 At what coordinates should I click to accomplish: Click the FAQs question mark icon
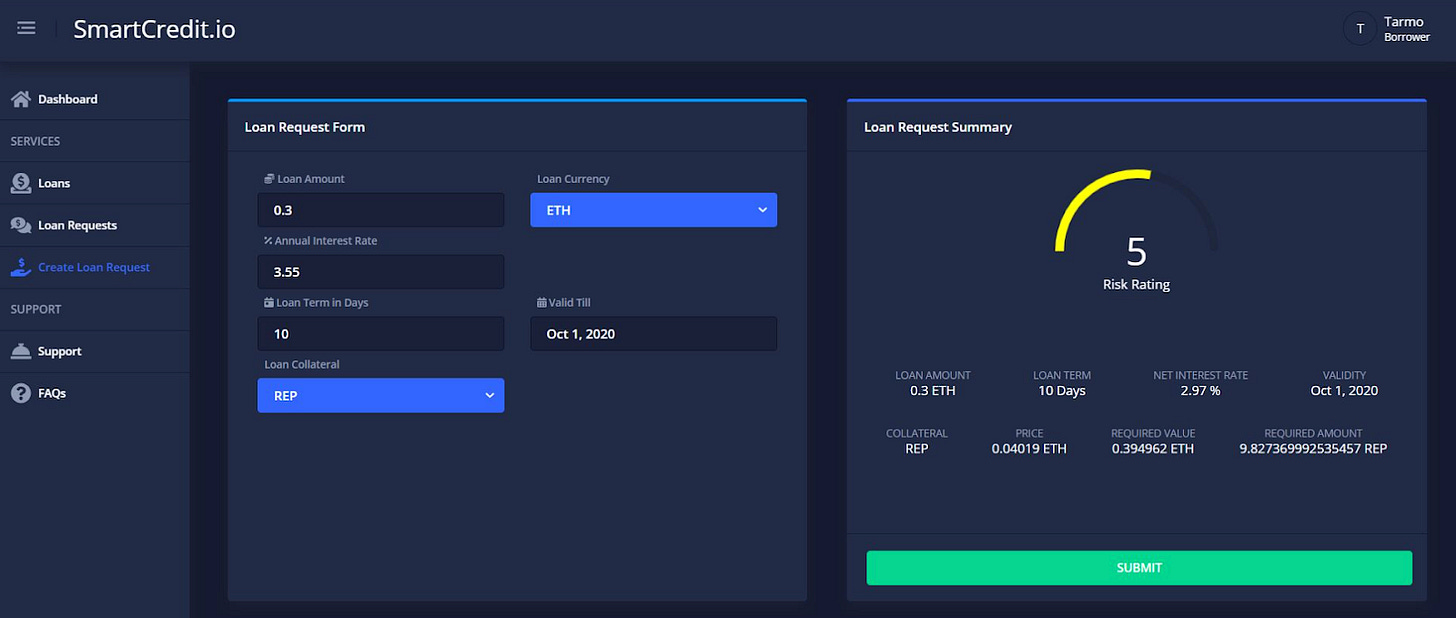(20, 393)
